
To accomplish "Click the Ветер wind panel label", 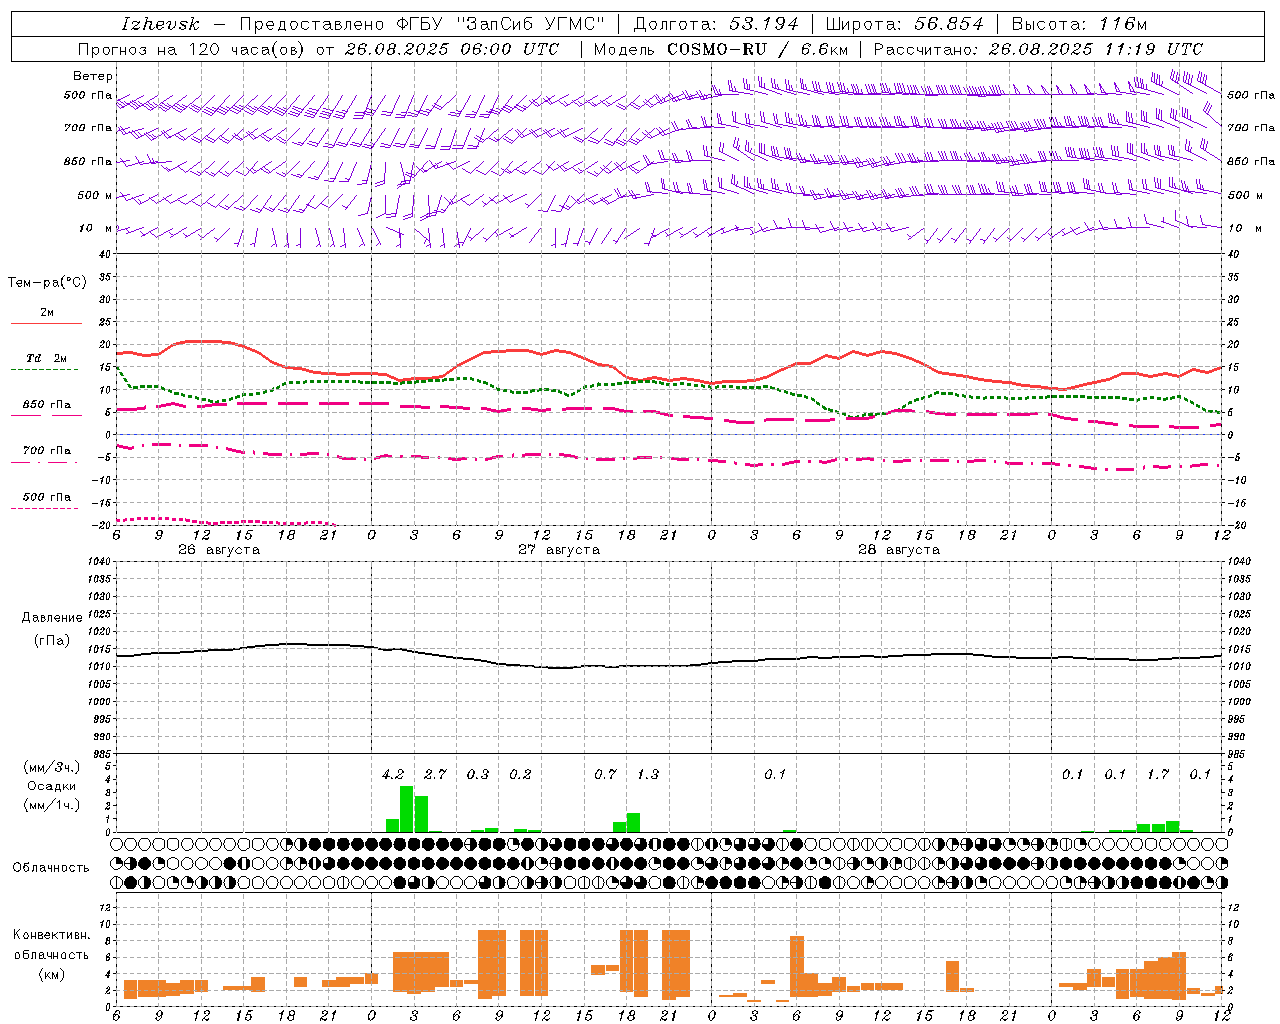I will pos(93,76).
